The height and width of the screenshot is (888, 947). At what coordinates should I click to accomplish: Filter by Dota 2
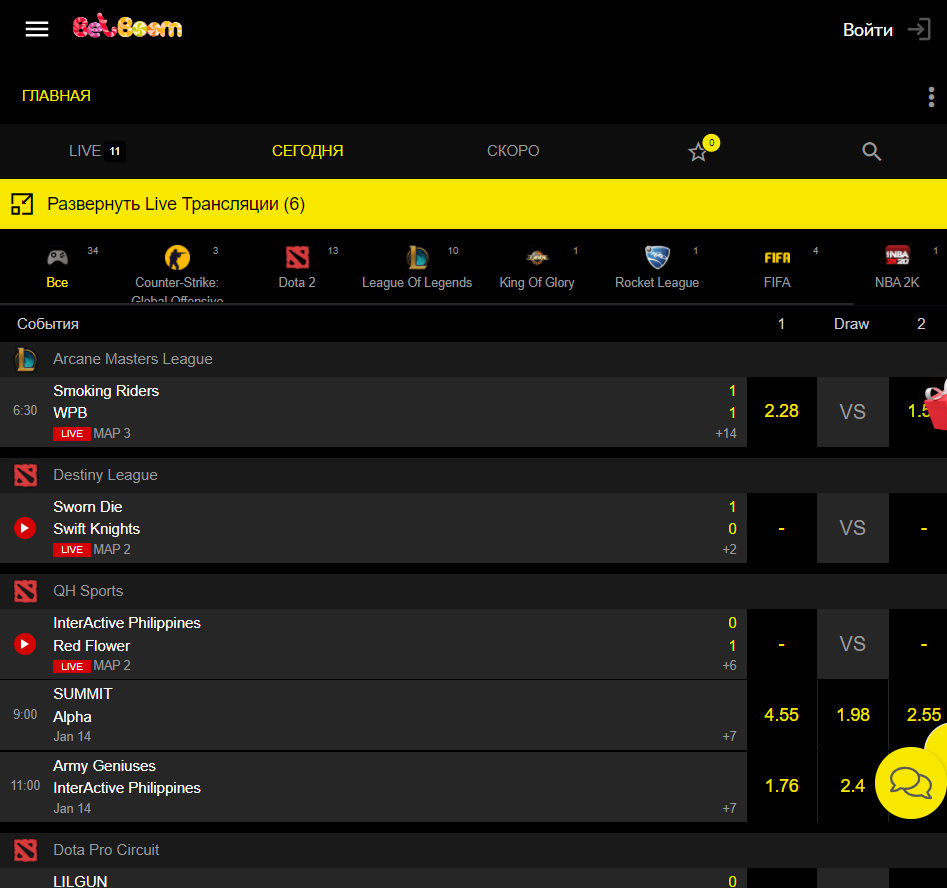(x=297, y=268)
